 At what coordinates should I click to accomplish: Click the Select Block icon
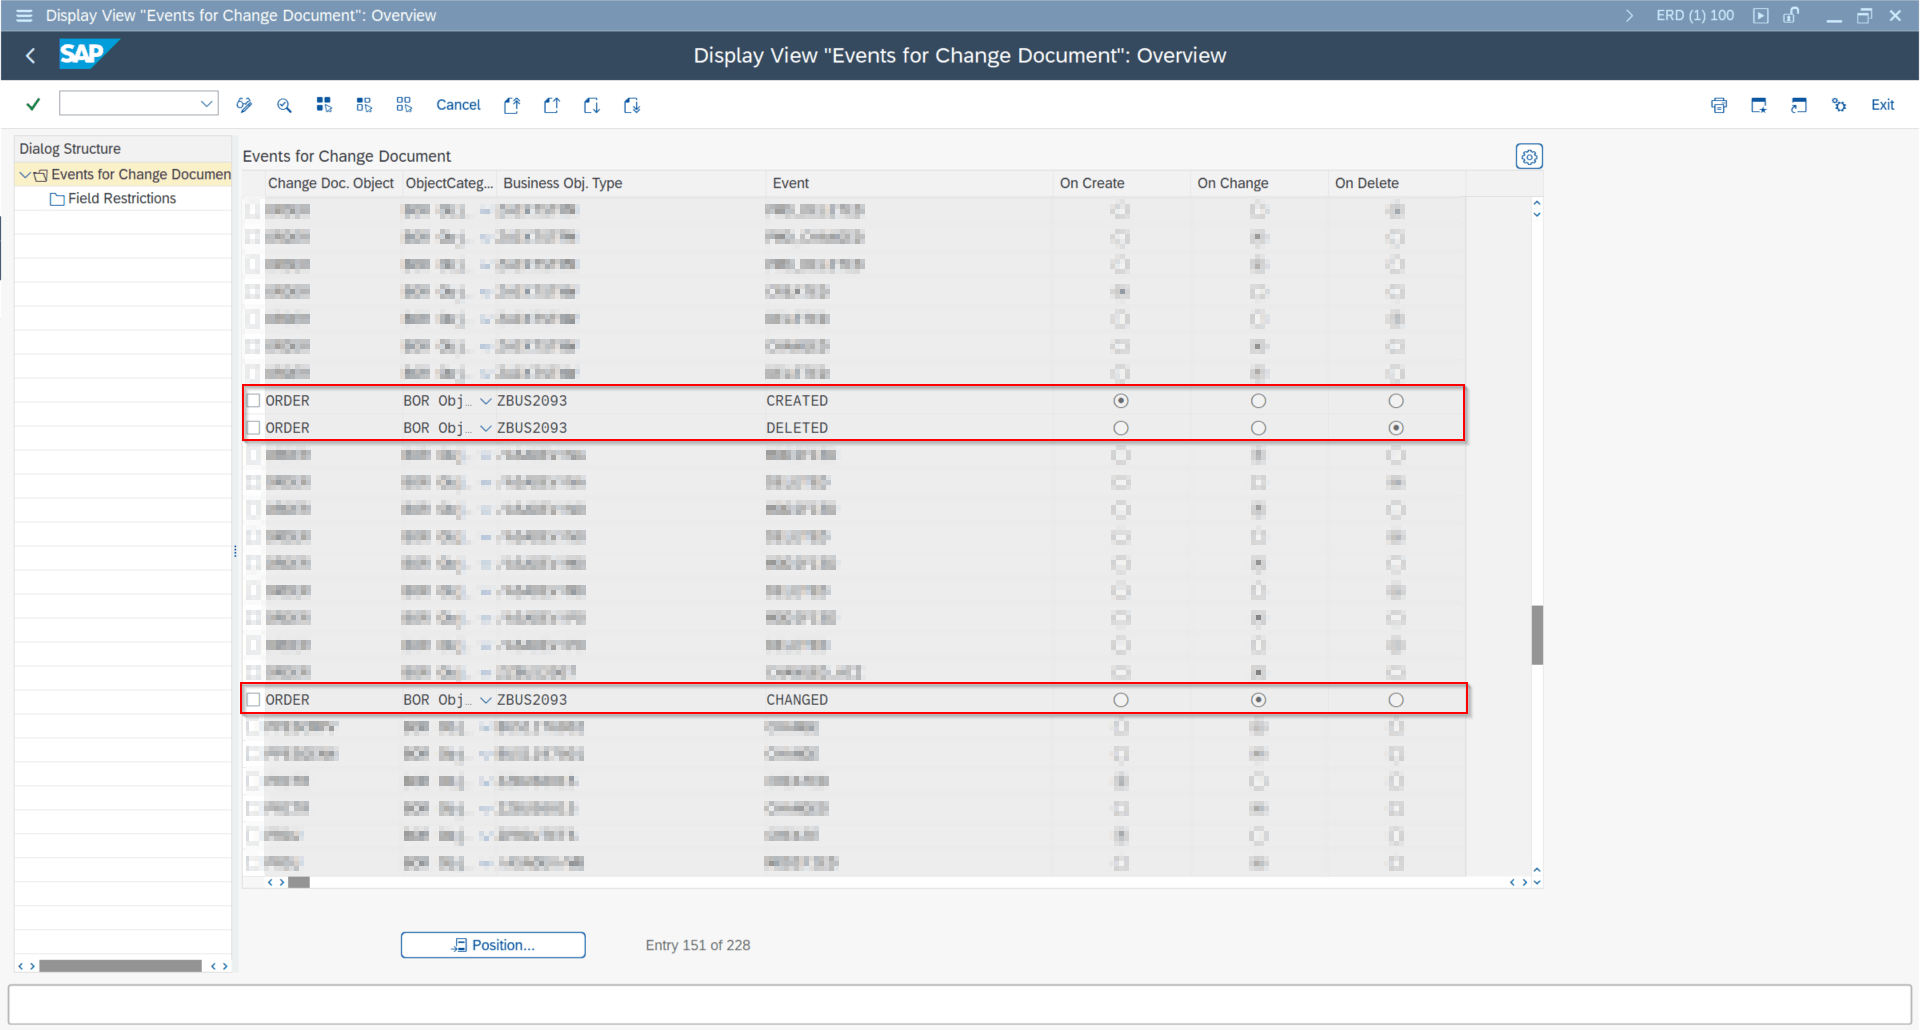tap(364, 105)
